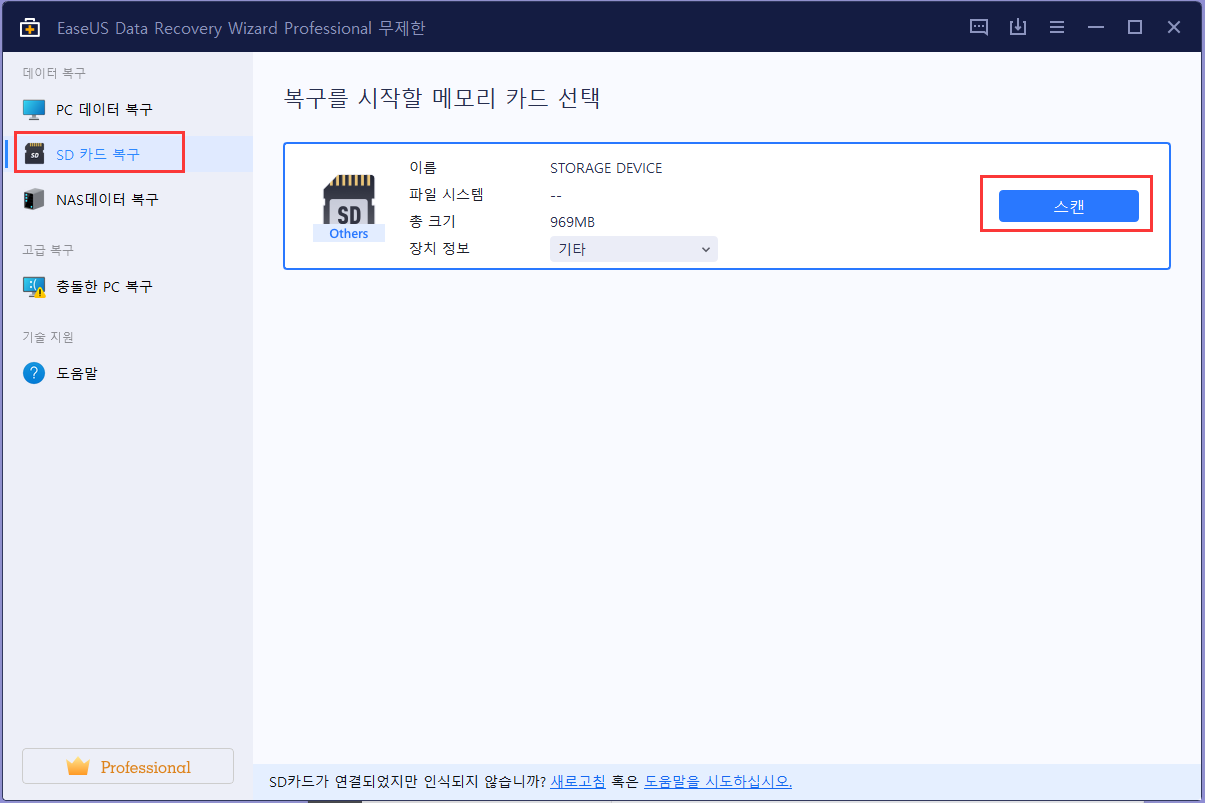Open the 도움말을 시도하십시오 link
Screen dimensions: 1205x803
(x=718, y=781)
